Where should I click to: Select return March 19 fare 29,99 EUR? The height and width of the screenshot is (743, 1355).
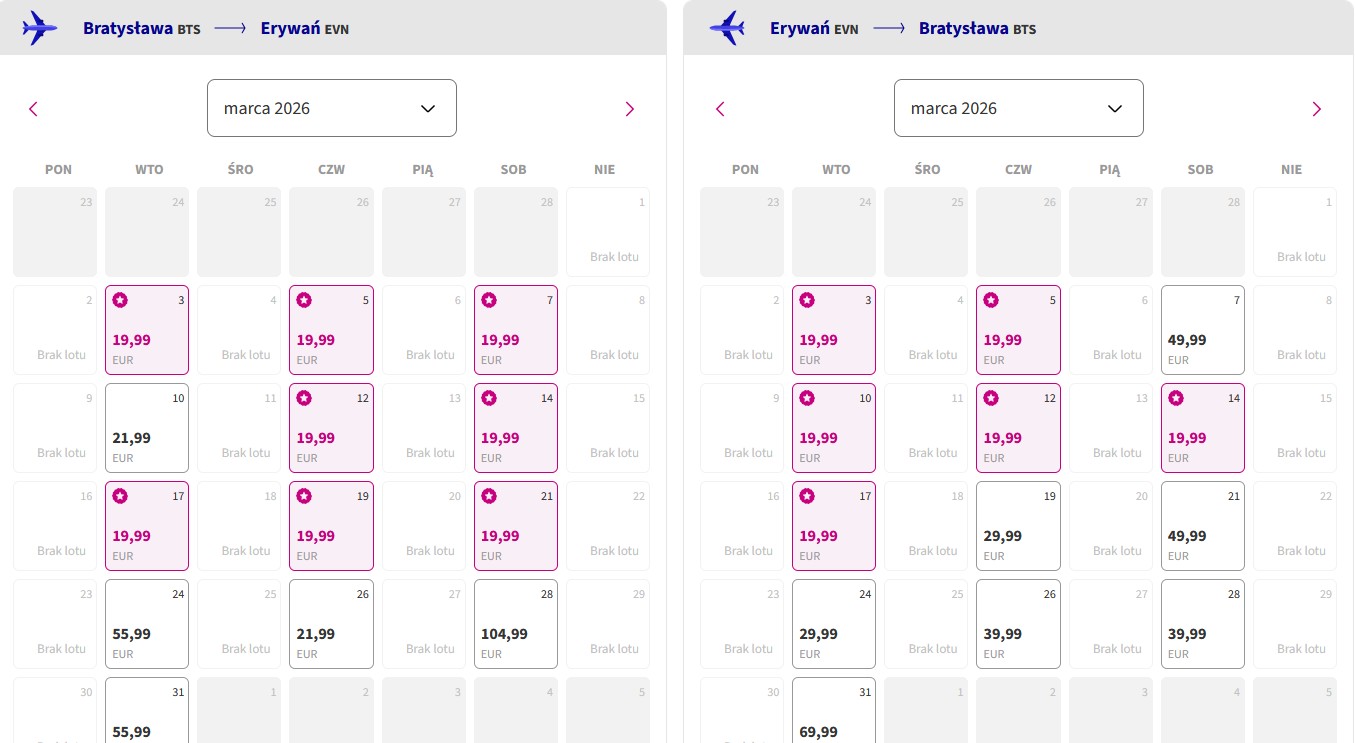[1018, 526]
